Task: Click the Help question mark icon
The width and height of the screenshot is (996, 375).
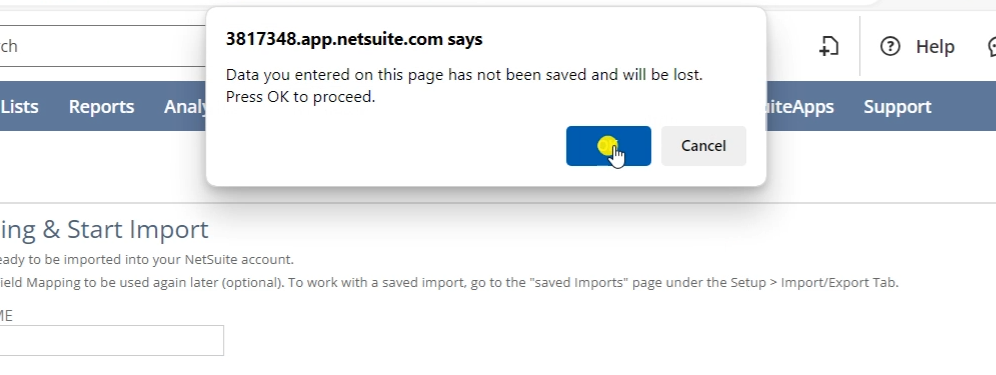Action: pos(890,46)
